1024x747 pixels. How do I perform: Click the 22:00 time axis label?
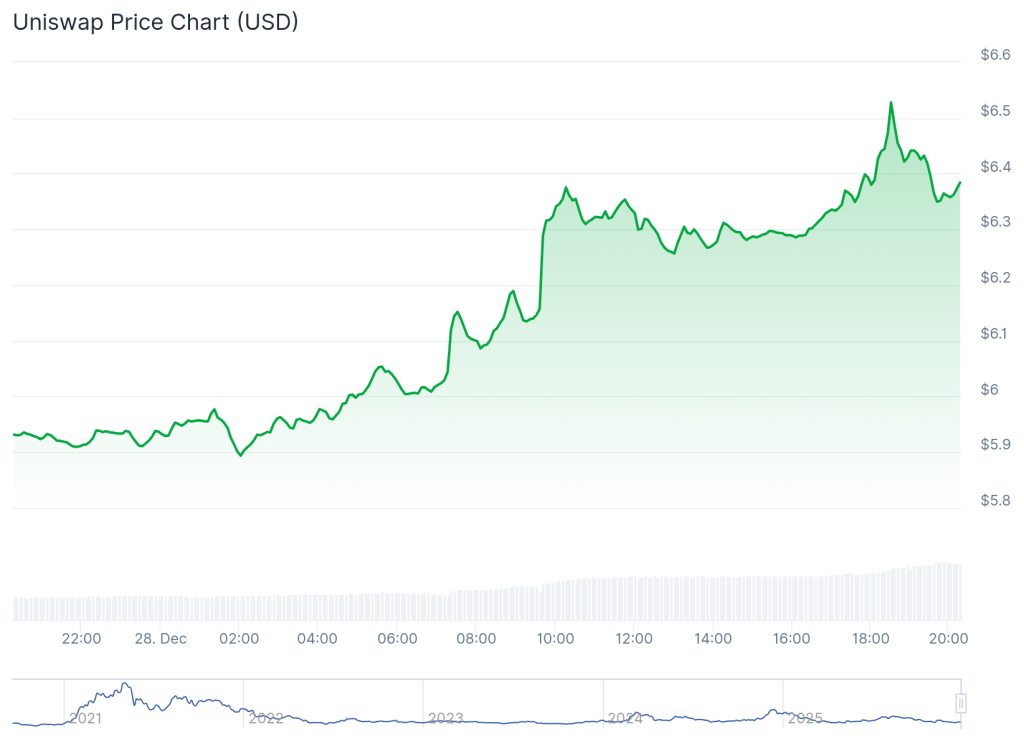[81, 638]
